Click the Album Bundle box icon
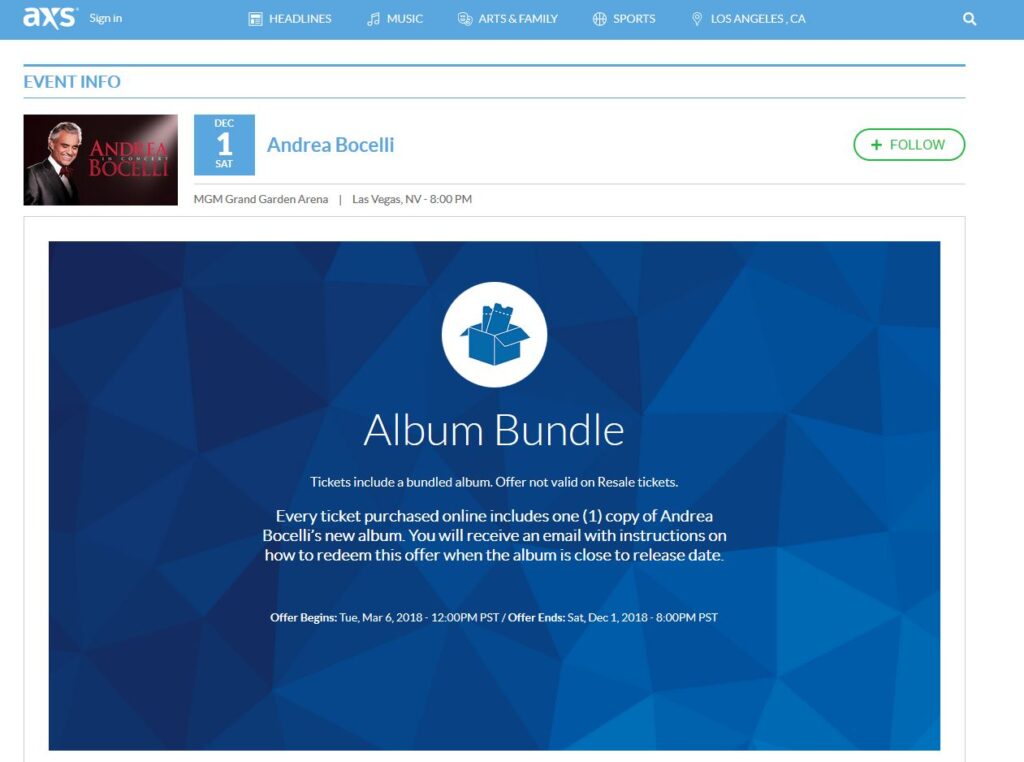 pos(494,334)
